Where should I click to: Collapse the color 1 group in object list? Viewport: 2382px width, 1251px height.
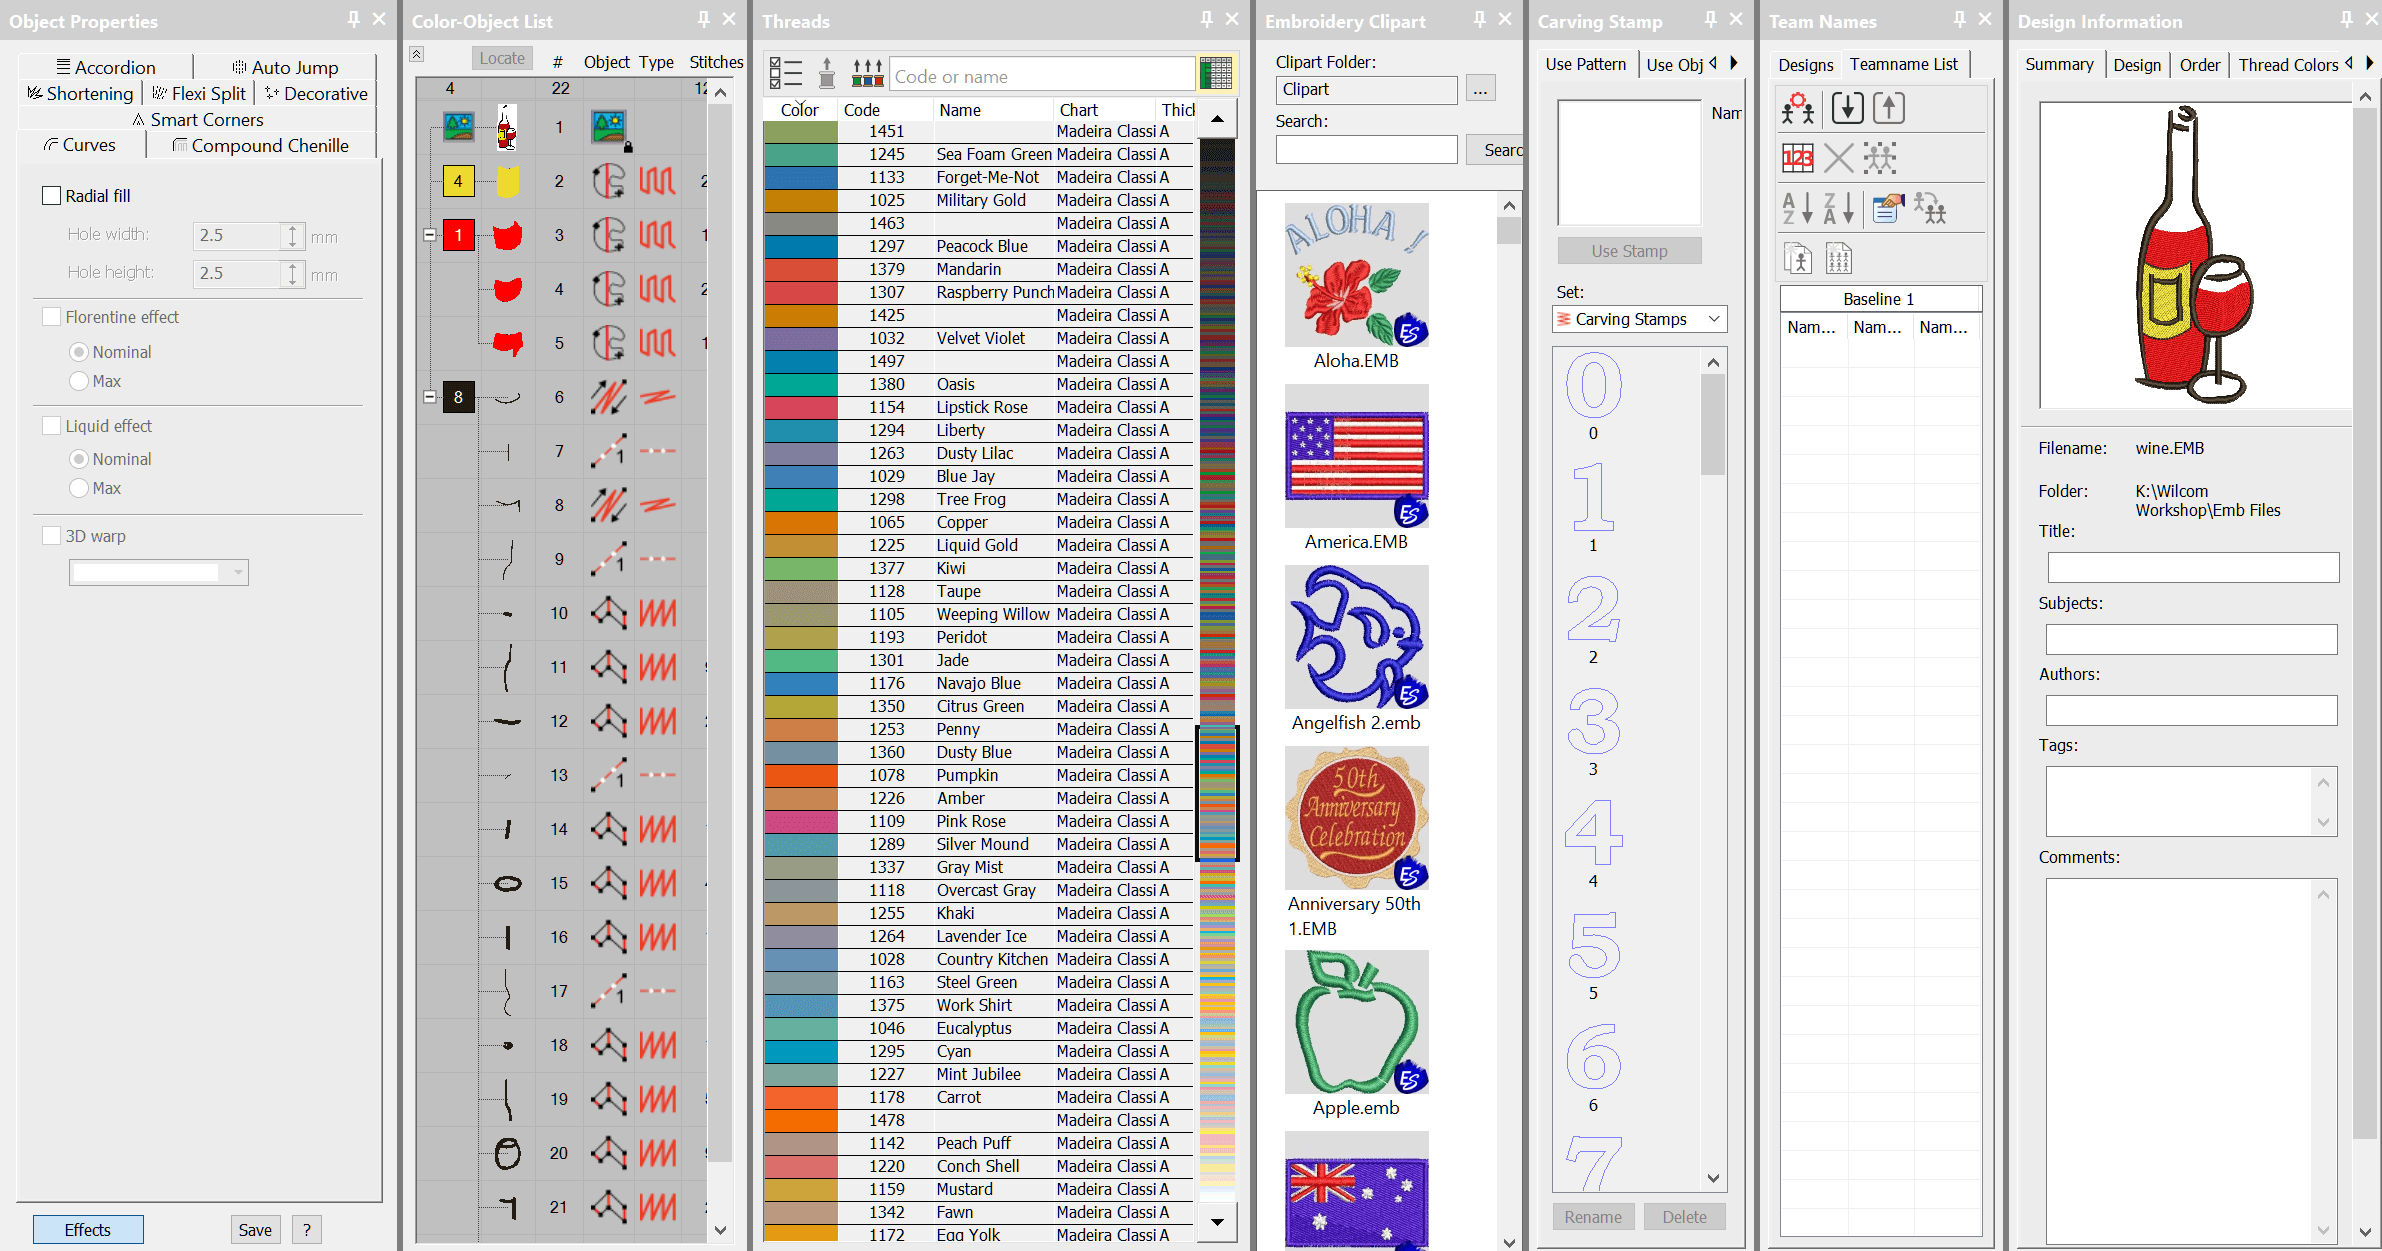[x=429, y=235]
